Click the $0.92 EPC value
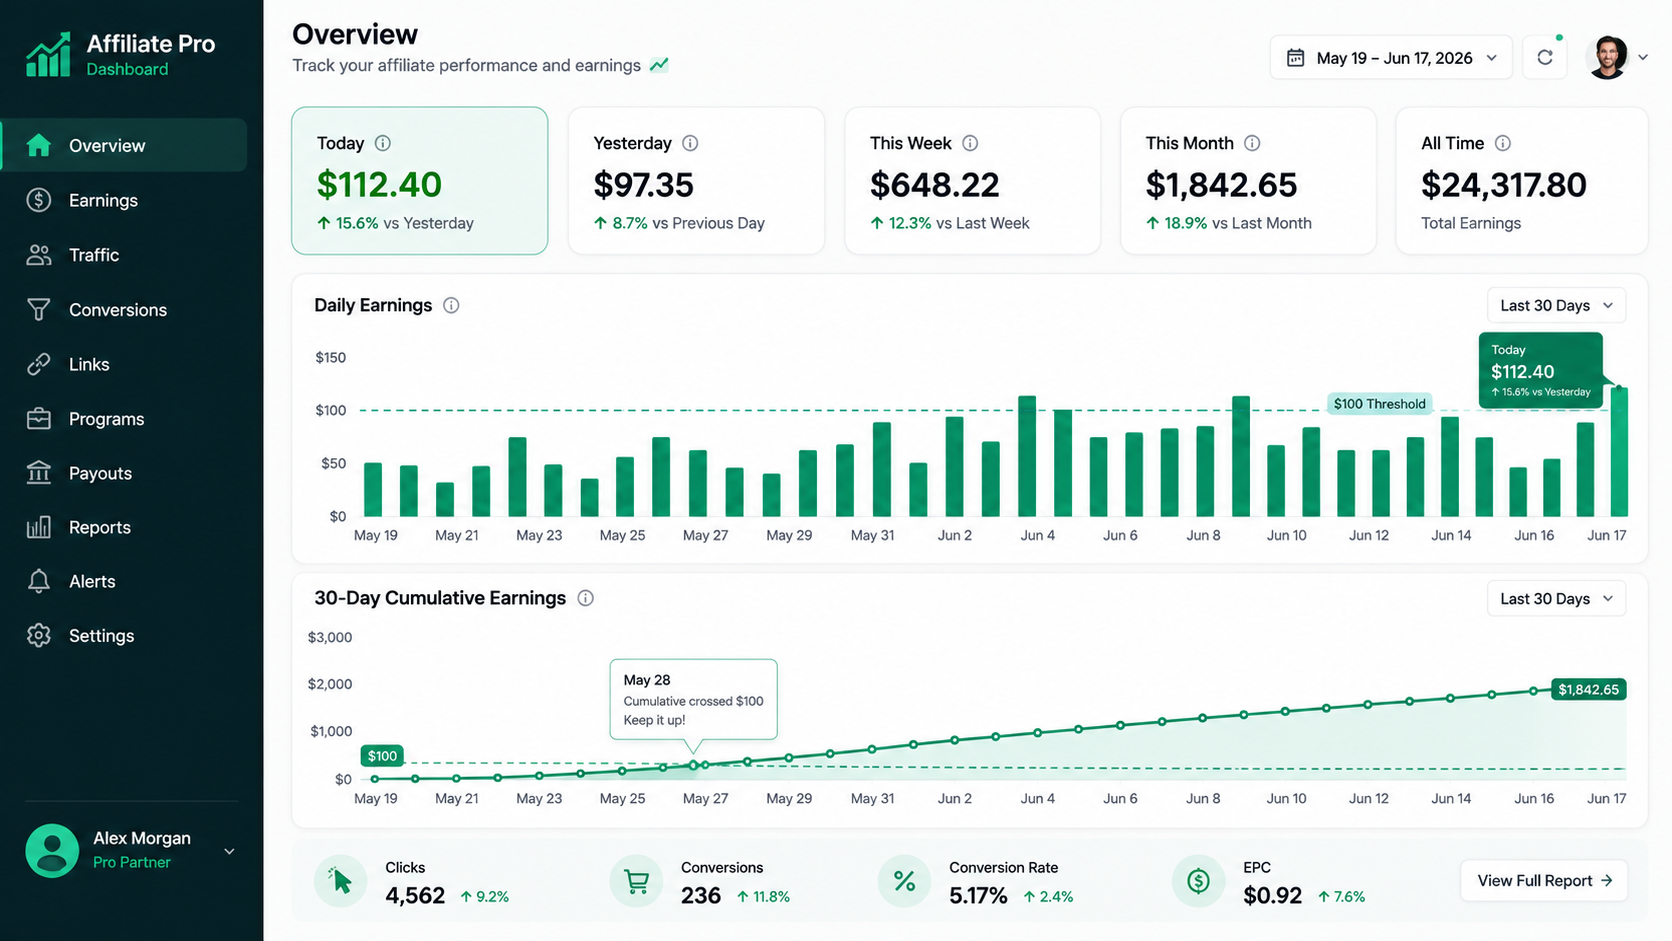Image resolution: width=1672 pixels, height=941 pixels. pos(1272,895)
